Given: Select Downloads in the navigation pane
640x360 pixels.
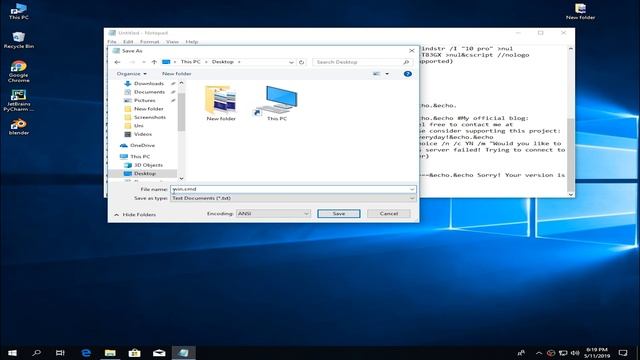Looking at the screenshot, I should [149, 84].
